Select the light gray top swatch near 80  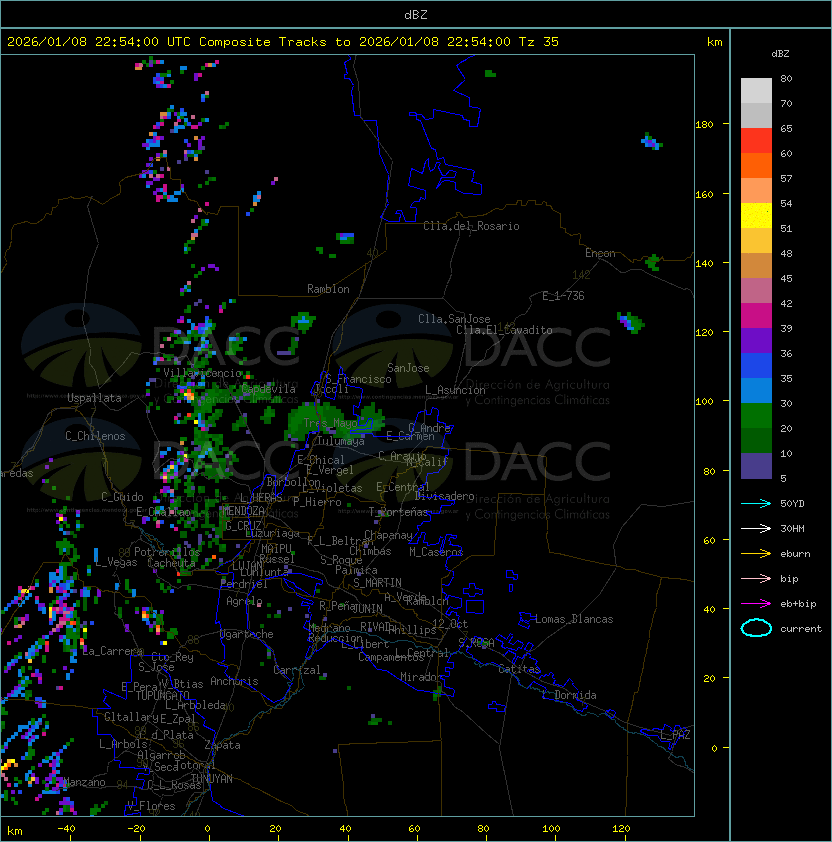756,91
